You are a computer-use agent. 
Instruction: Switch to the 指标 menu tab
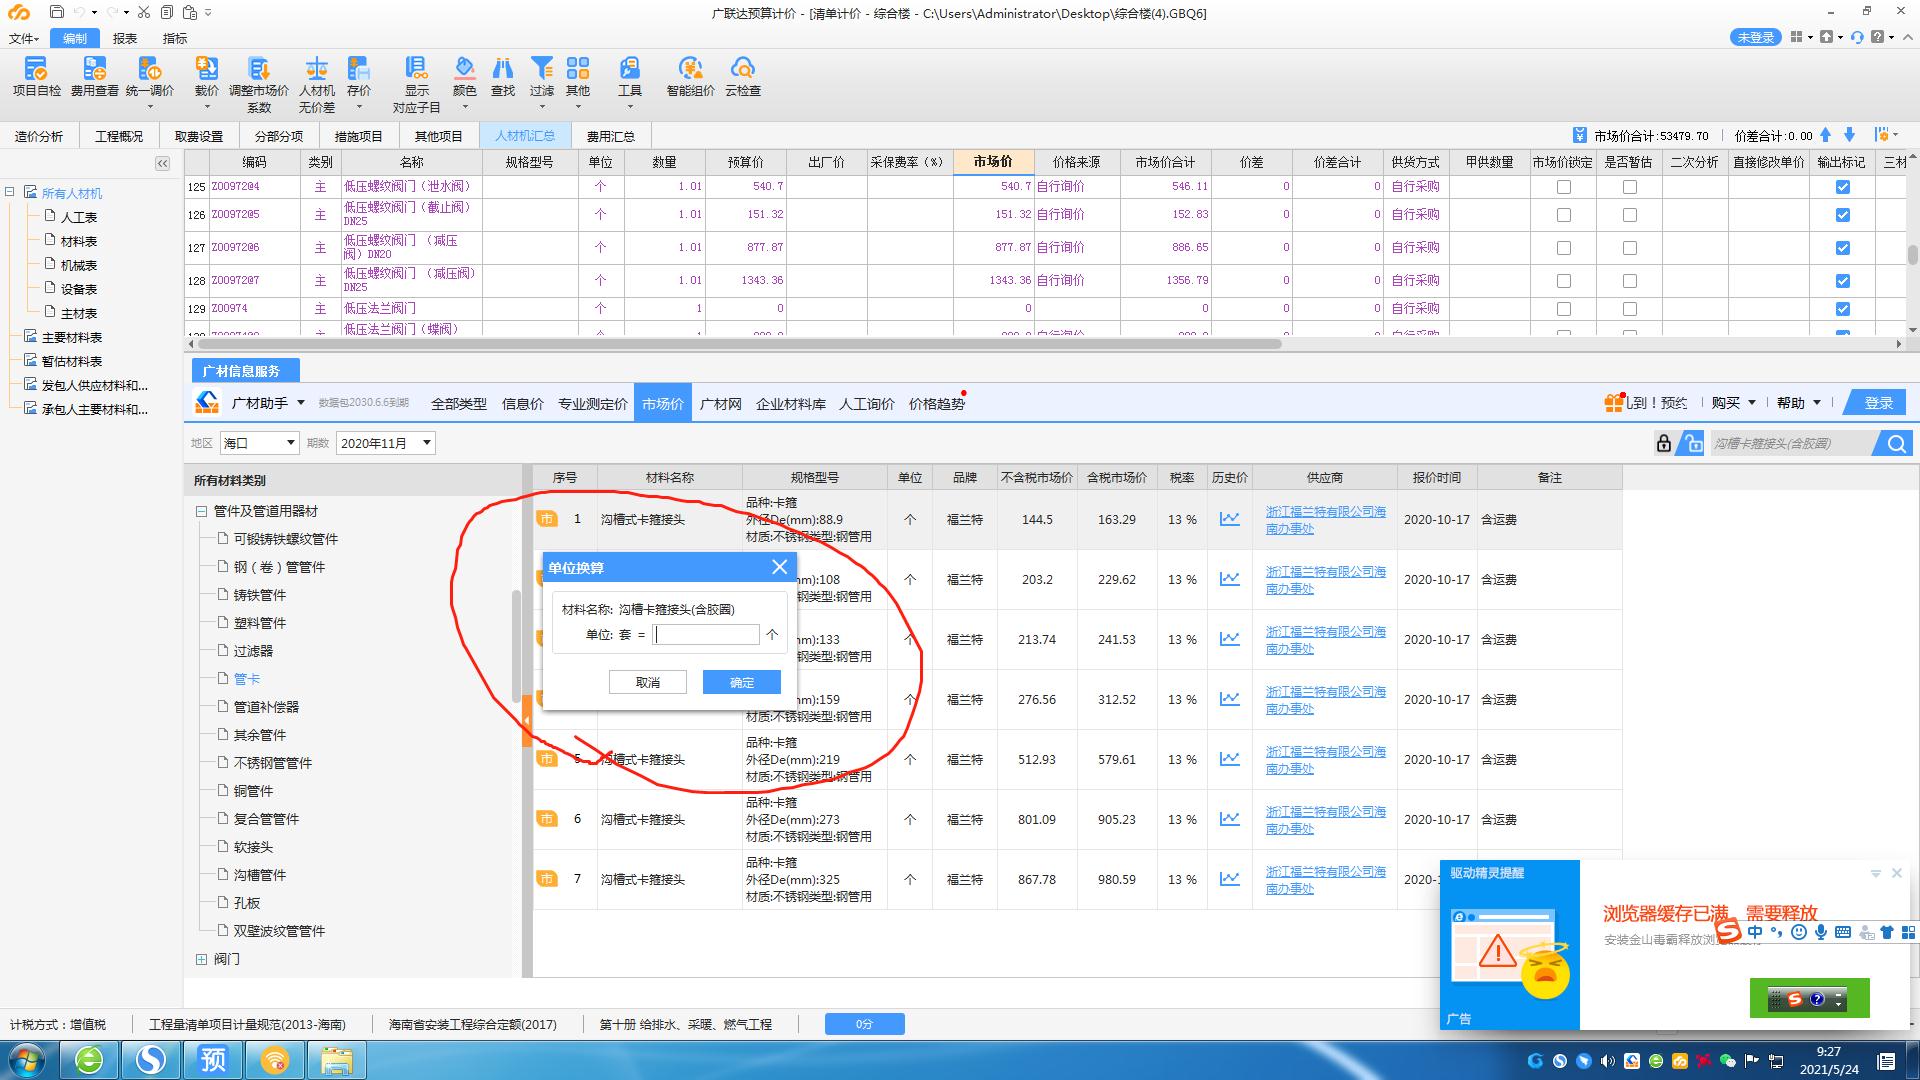(175, 38)
